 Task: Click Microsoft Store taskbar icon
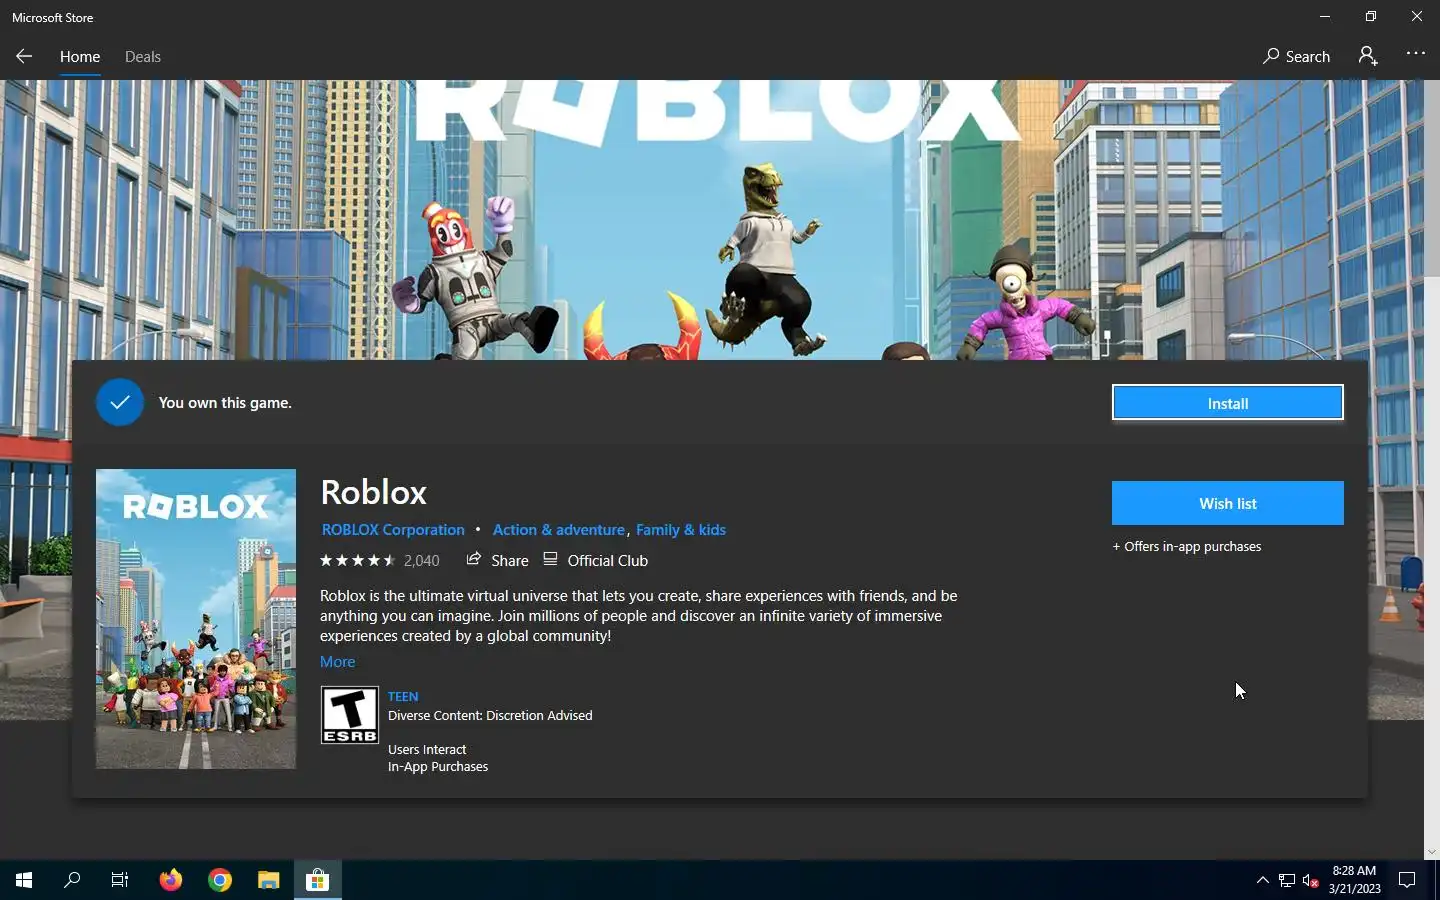pyautogui.click(x=318, y=880)
